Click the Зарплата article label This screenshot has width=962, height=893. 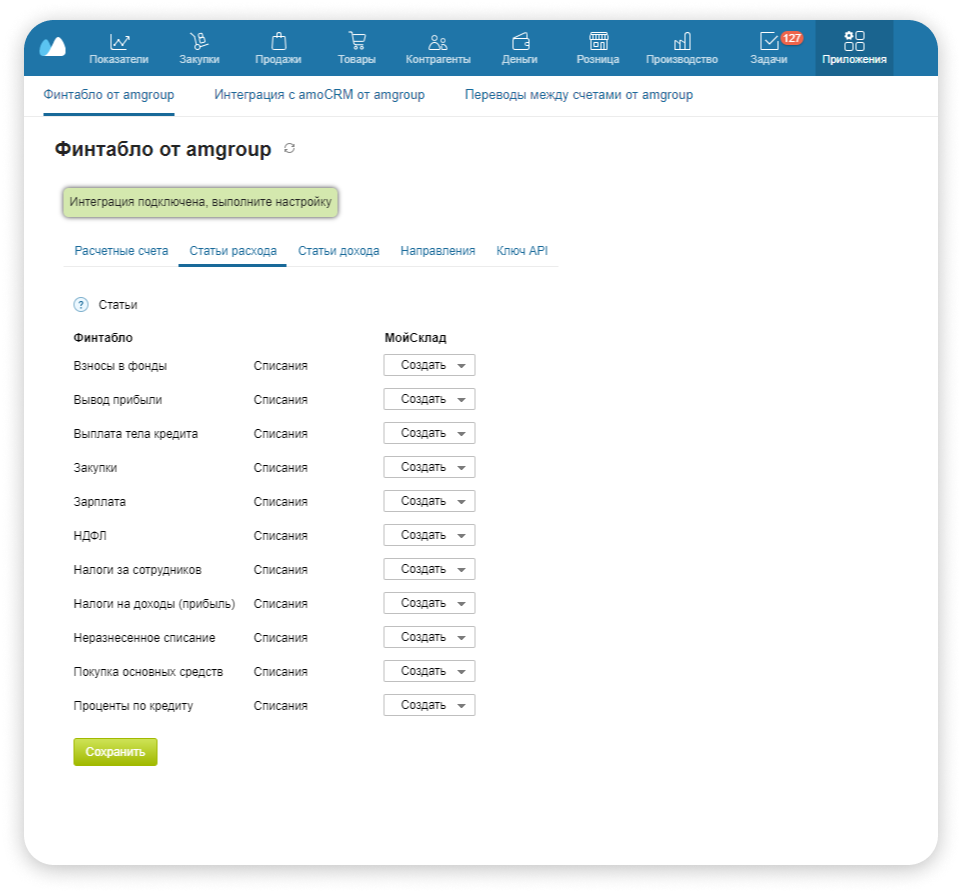(99, 502)
